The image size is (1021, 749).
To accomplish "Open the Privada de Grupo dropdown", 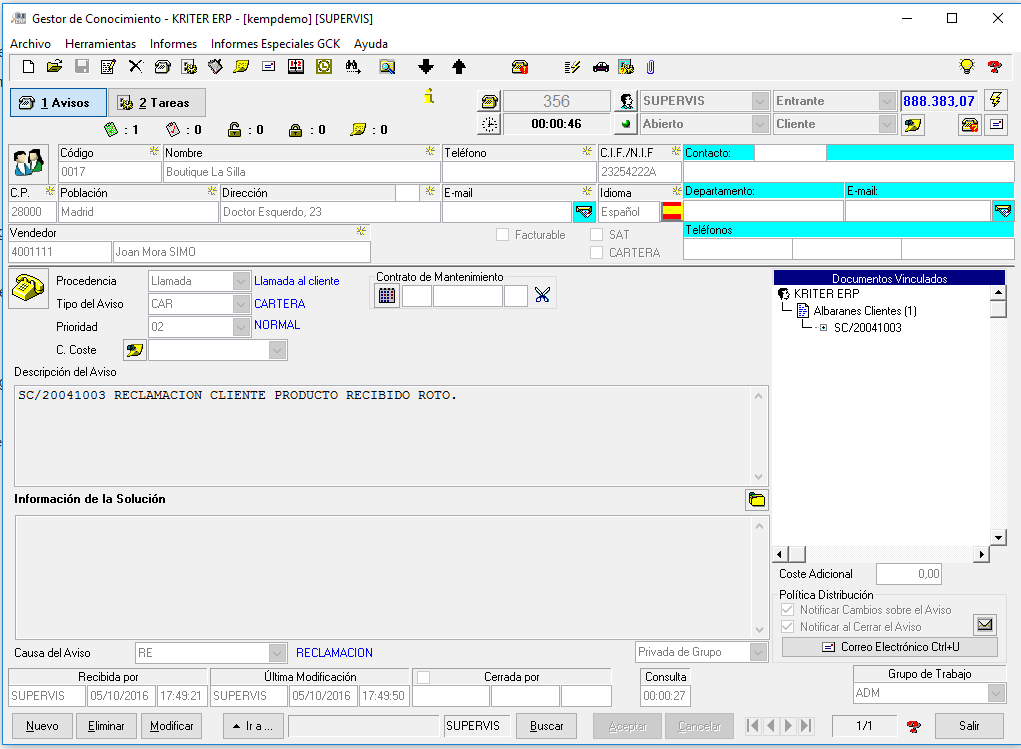I will pyautogui.click(x=758, y=652).
